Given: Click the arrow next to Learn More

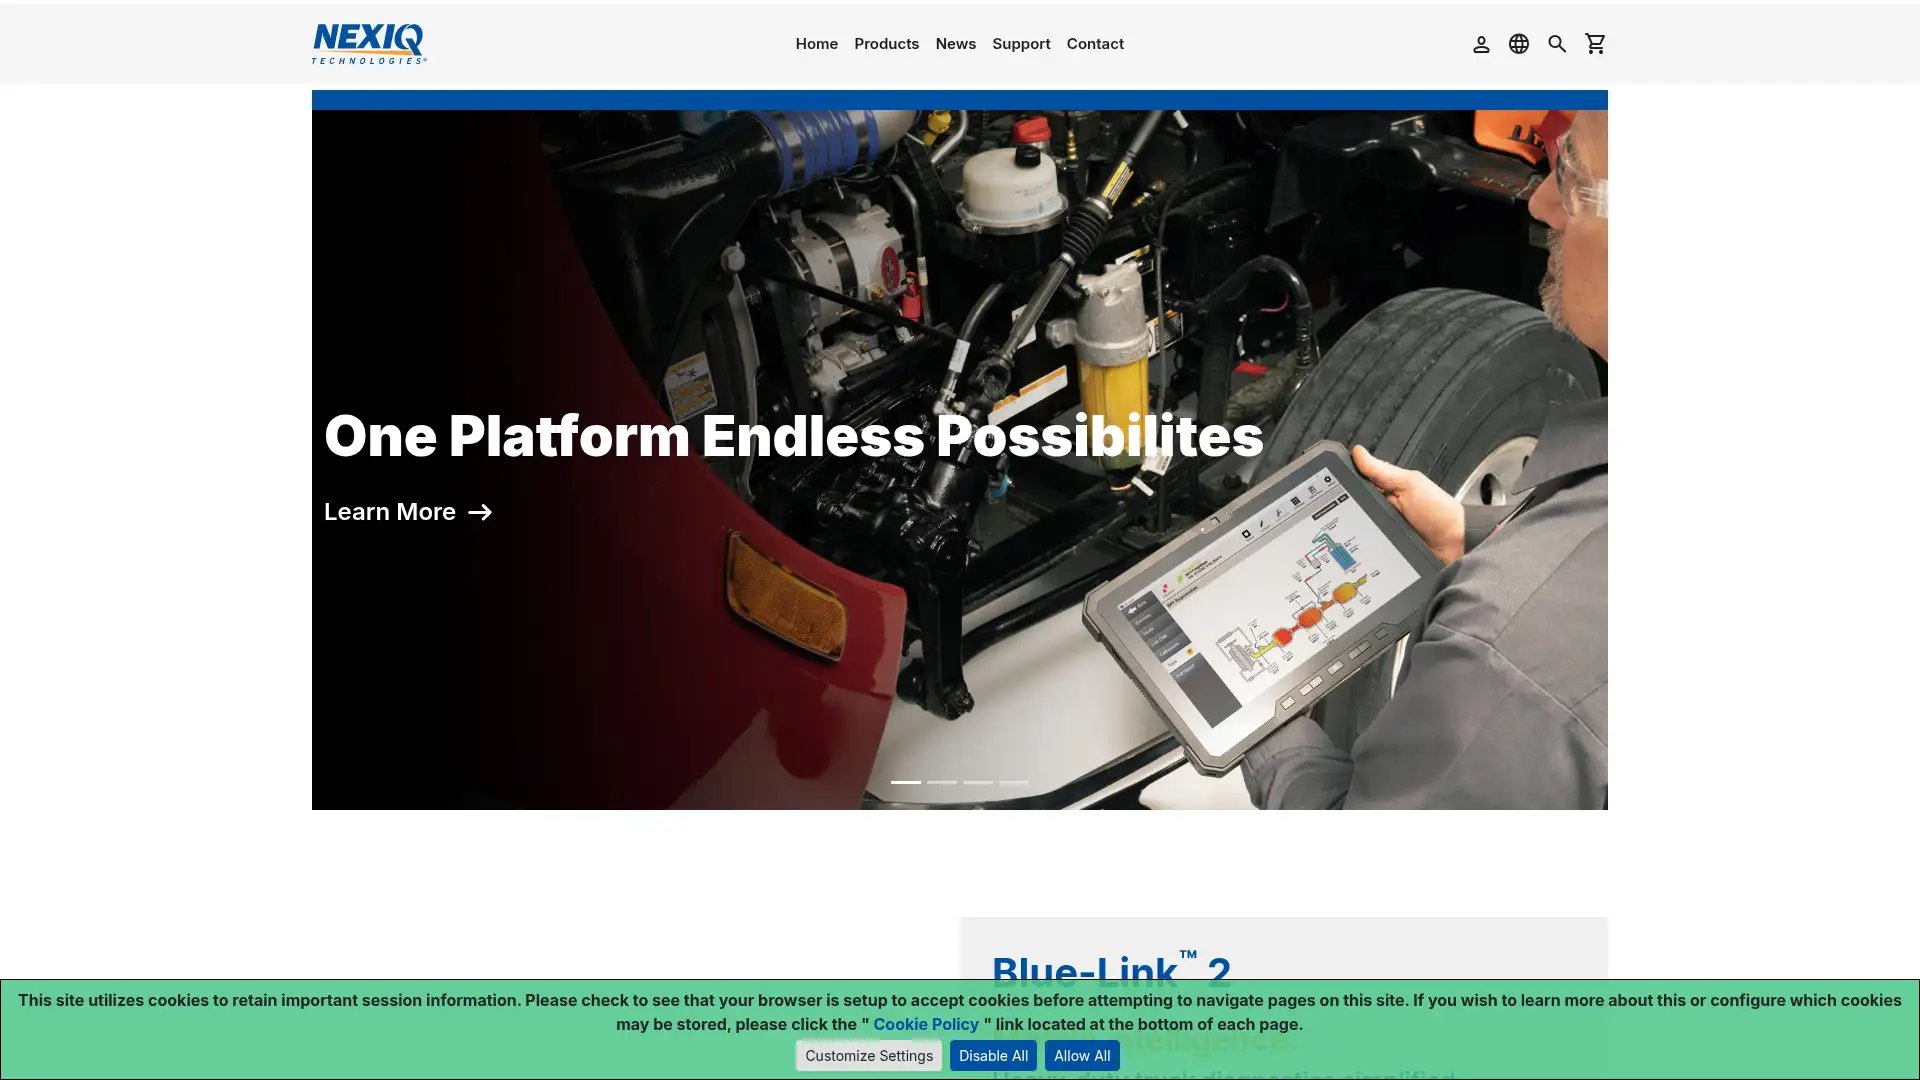Looking at the screenshot, I should coord(482,512).
